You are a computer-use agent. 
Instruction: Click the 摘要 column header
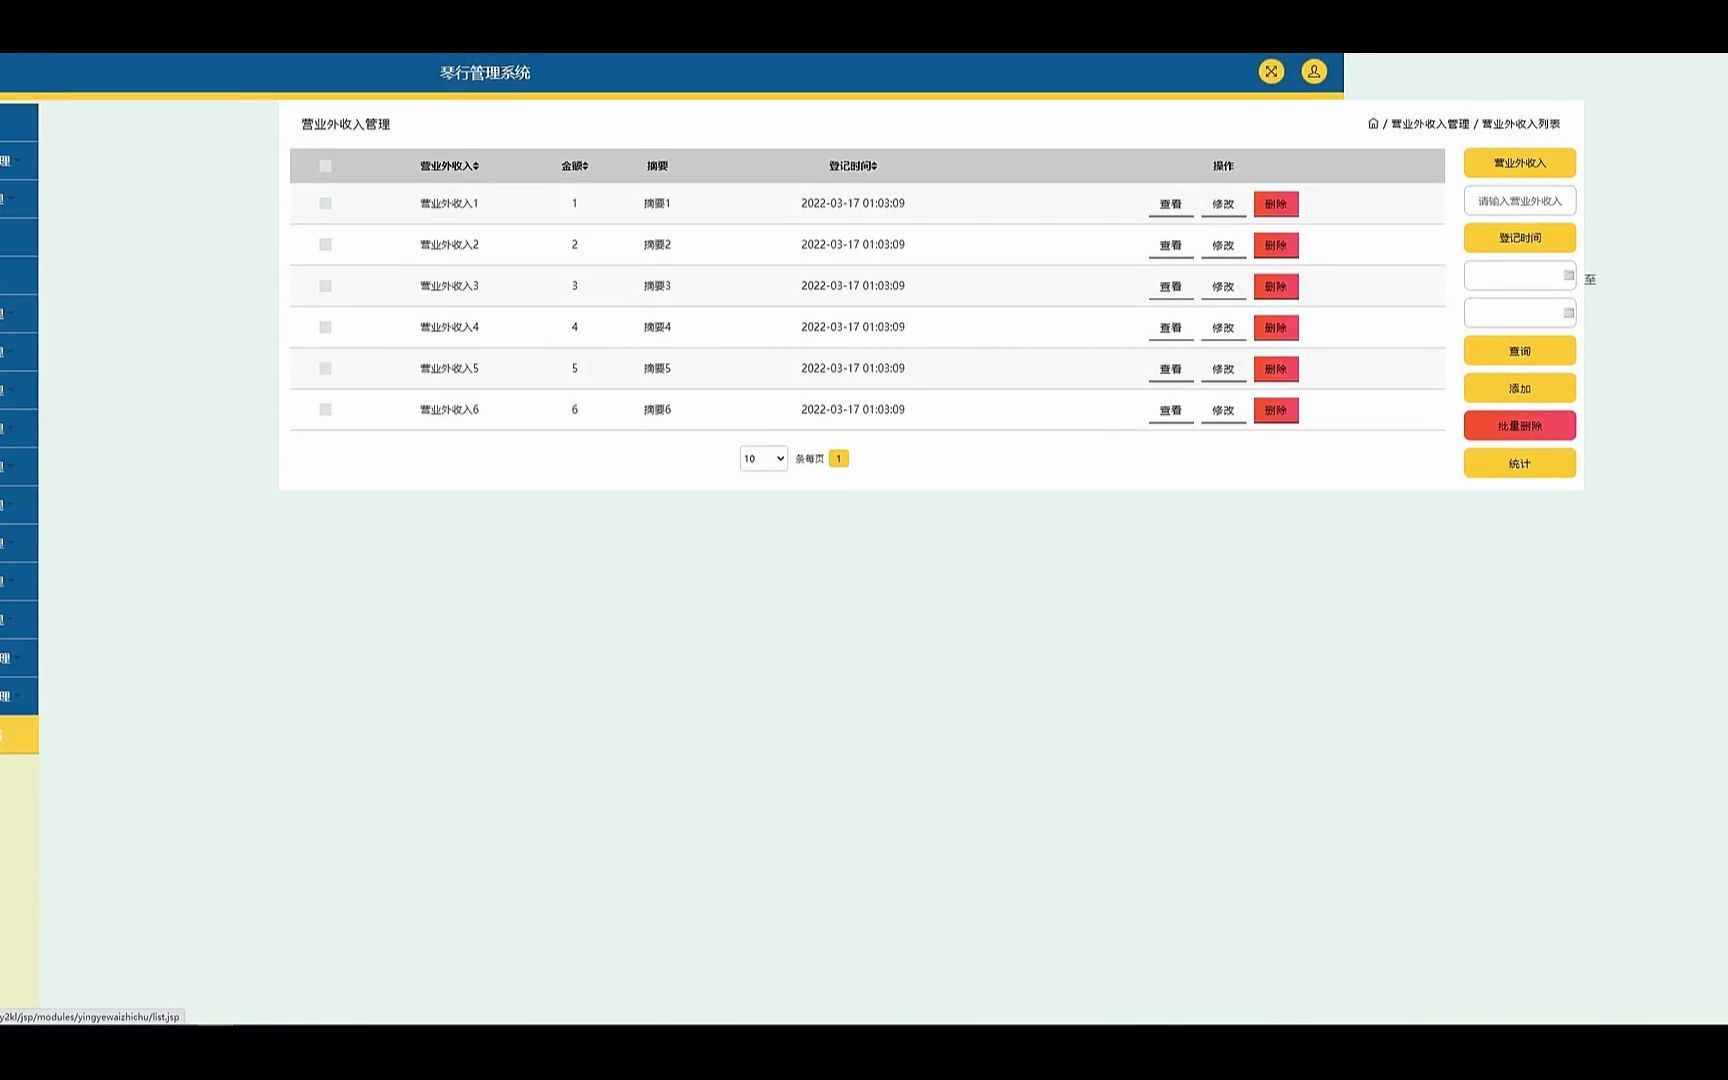(657, 166)
